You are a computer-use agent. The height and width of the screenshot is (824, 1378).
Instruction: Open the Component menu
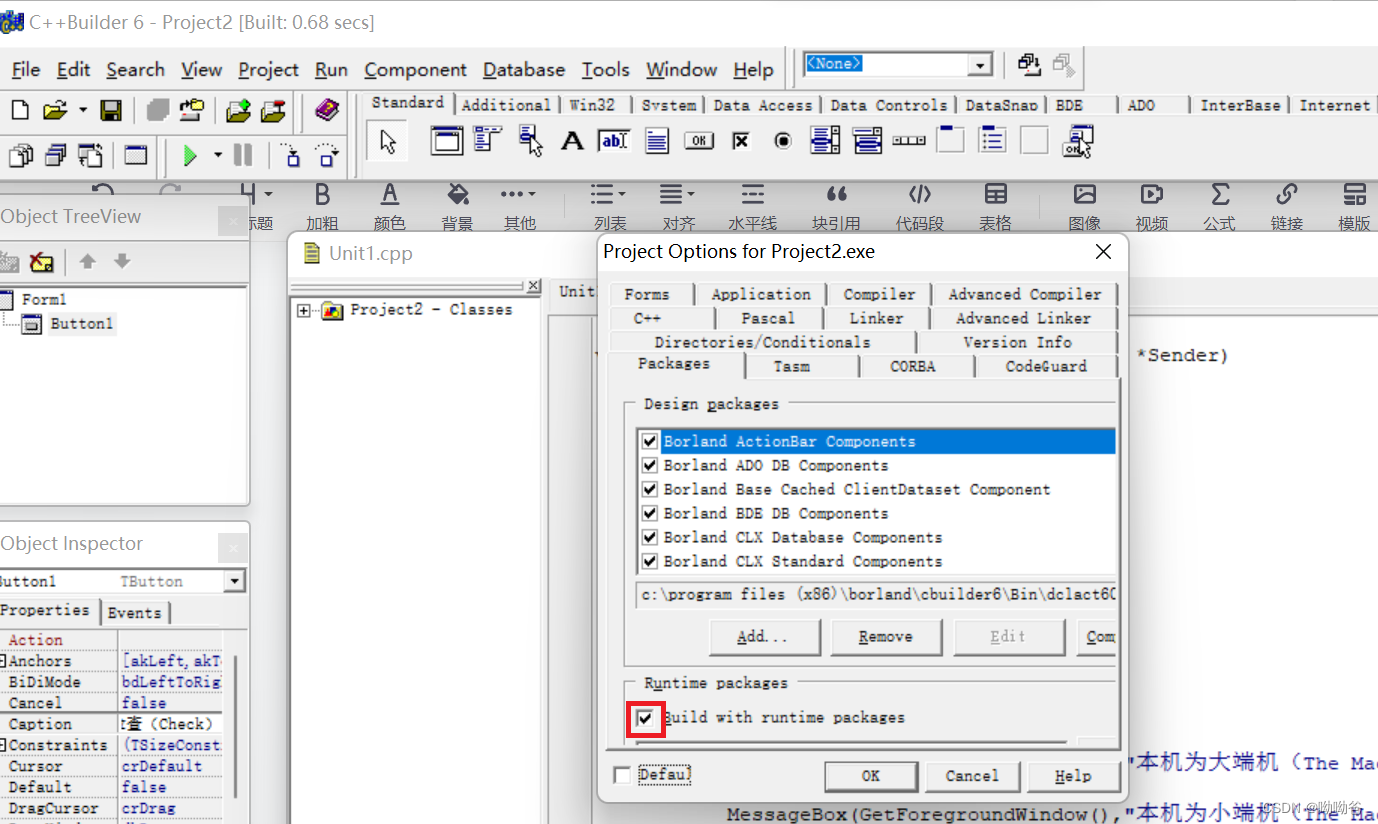[415, 69]
